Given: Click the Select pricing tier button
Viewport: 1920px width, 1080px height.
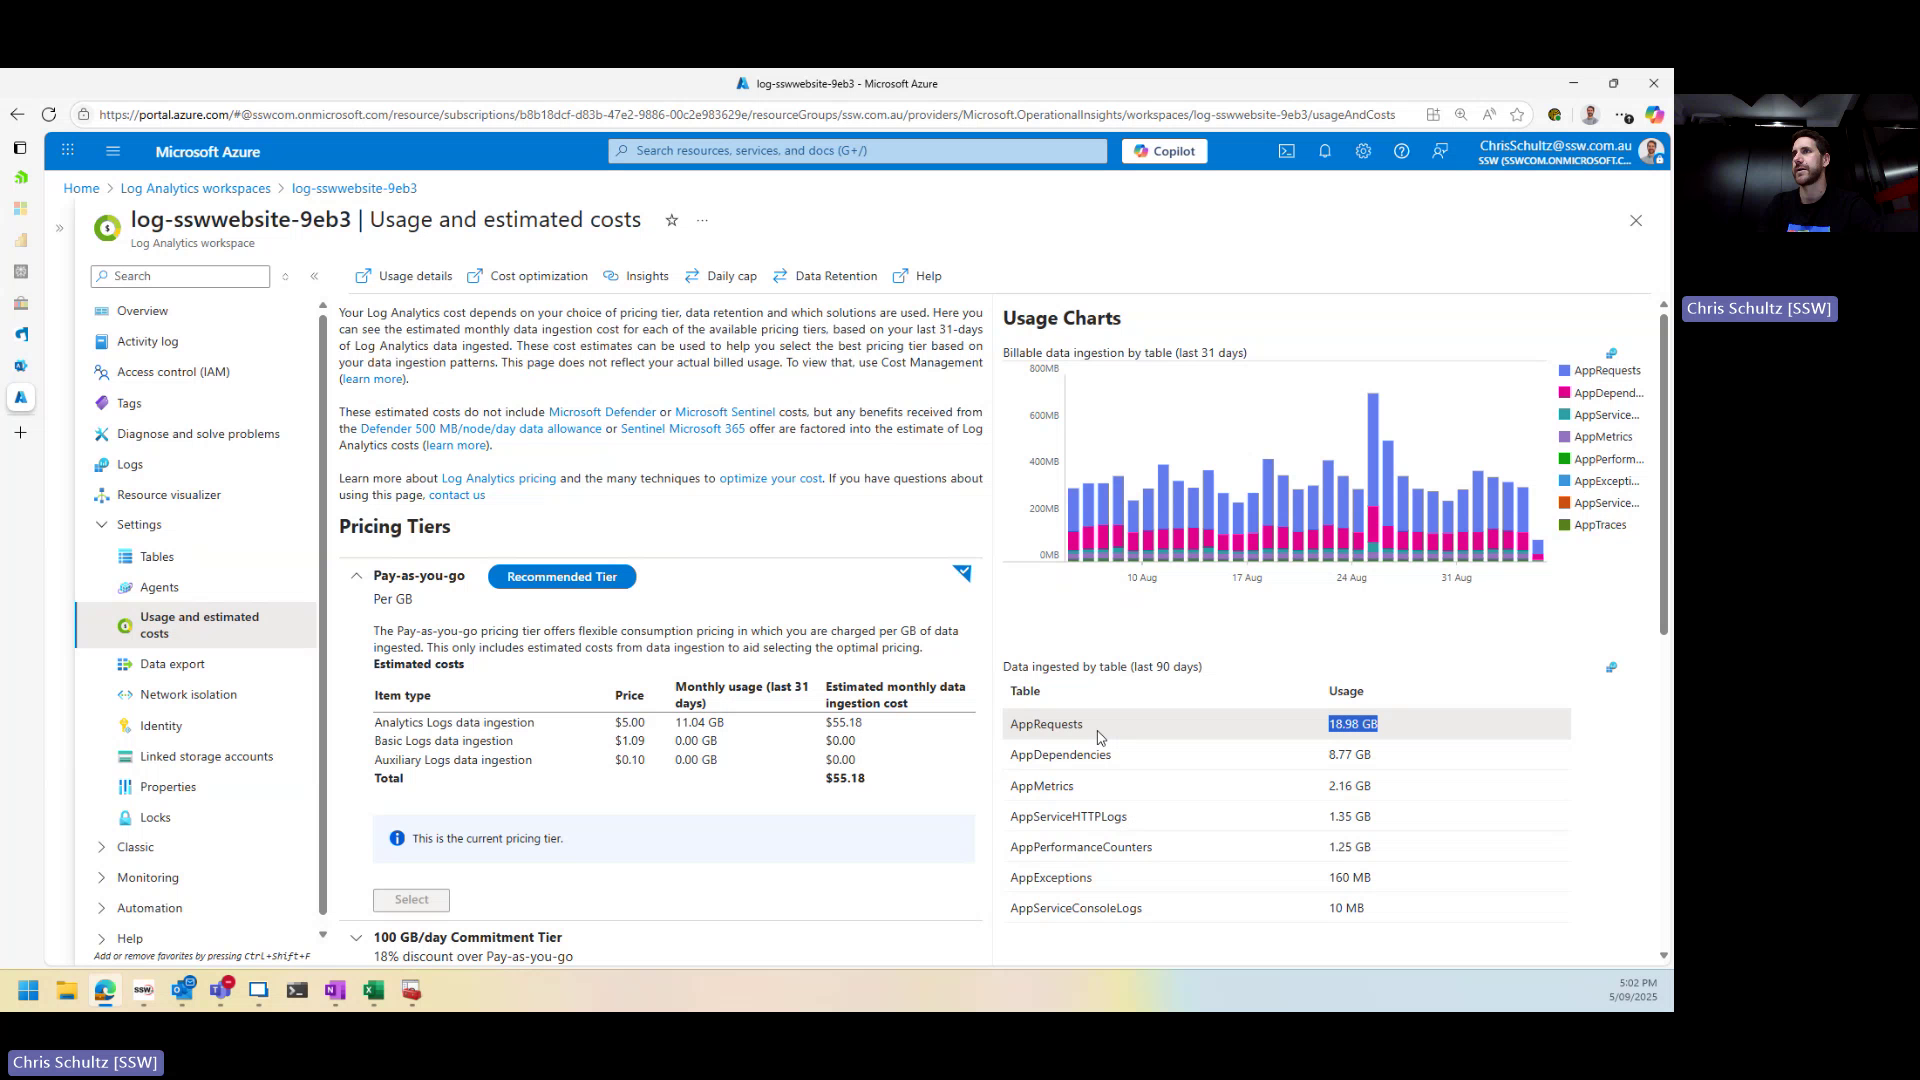Looking at the screenshot, I should pos(411,900).
